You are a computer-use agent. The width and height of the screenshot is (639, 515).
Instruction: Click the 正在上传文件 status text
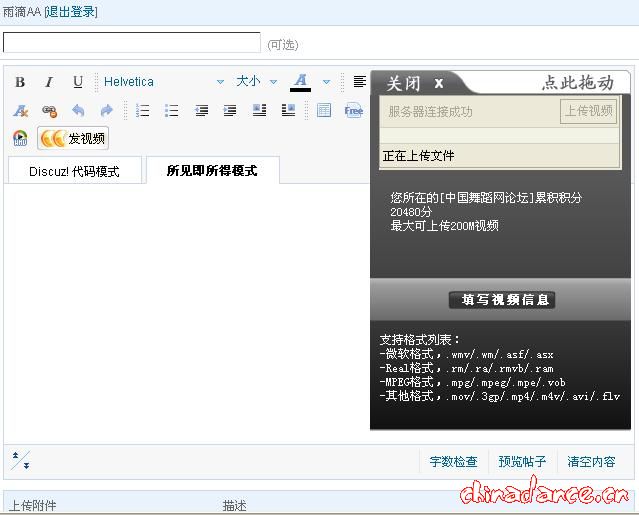(419, 155)
